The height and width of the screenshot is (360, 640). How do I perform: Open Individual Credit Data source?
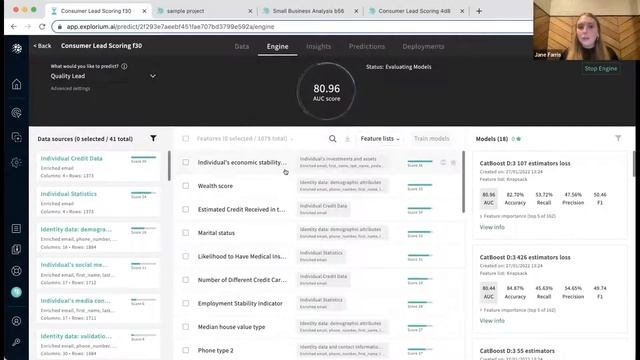(71, 158)
